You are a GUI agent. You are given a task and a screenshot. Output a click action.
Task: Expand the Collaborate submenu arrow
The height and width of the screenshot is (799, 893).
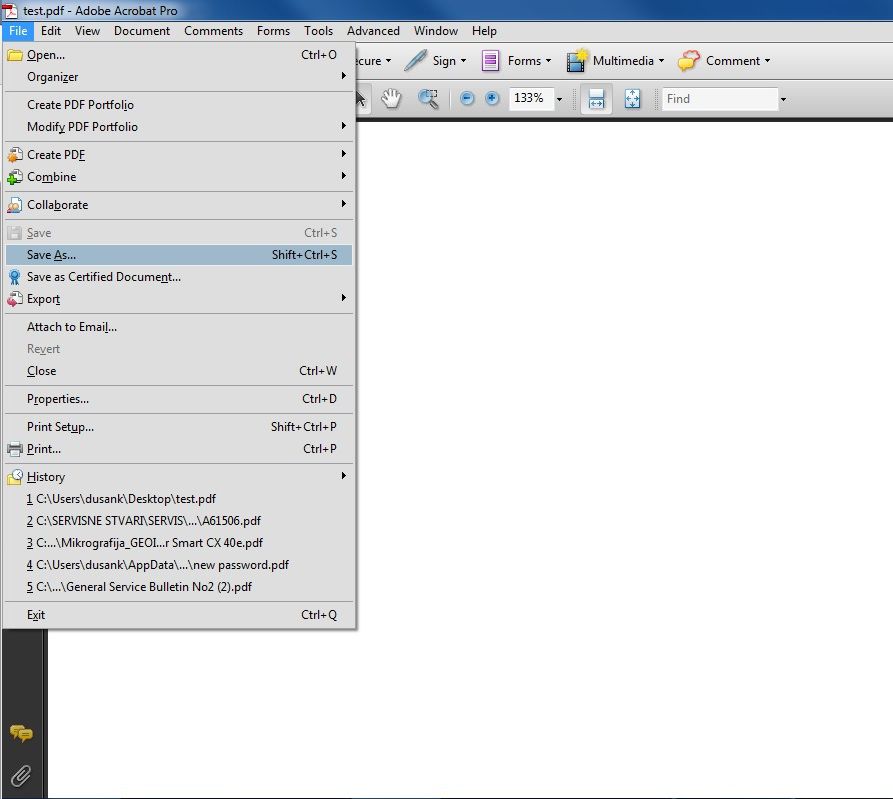point(343,203)
